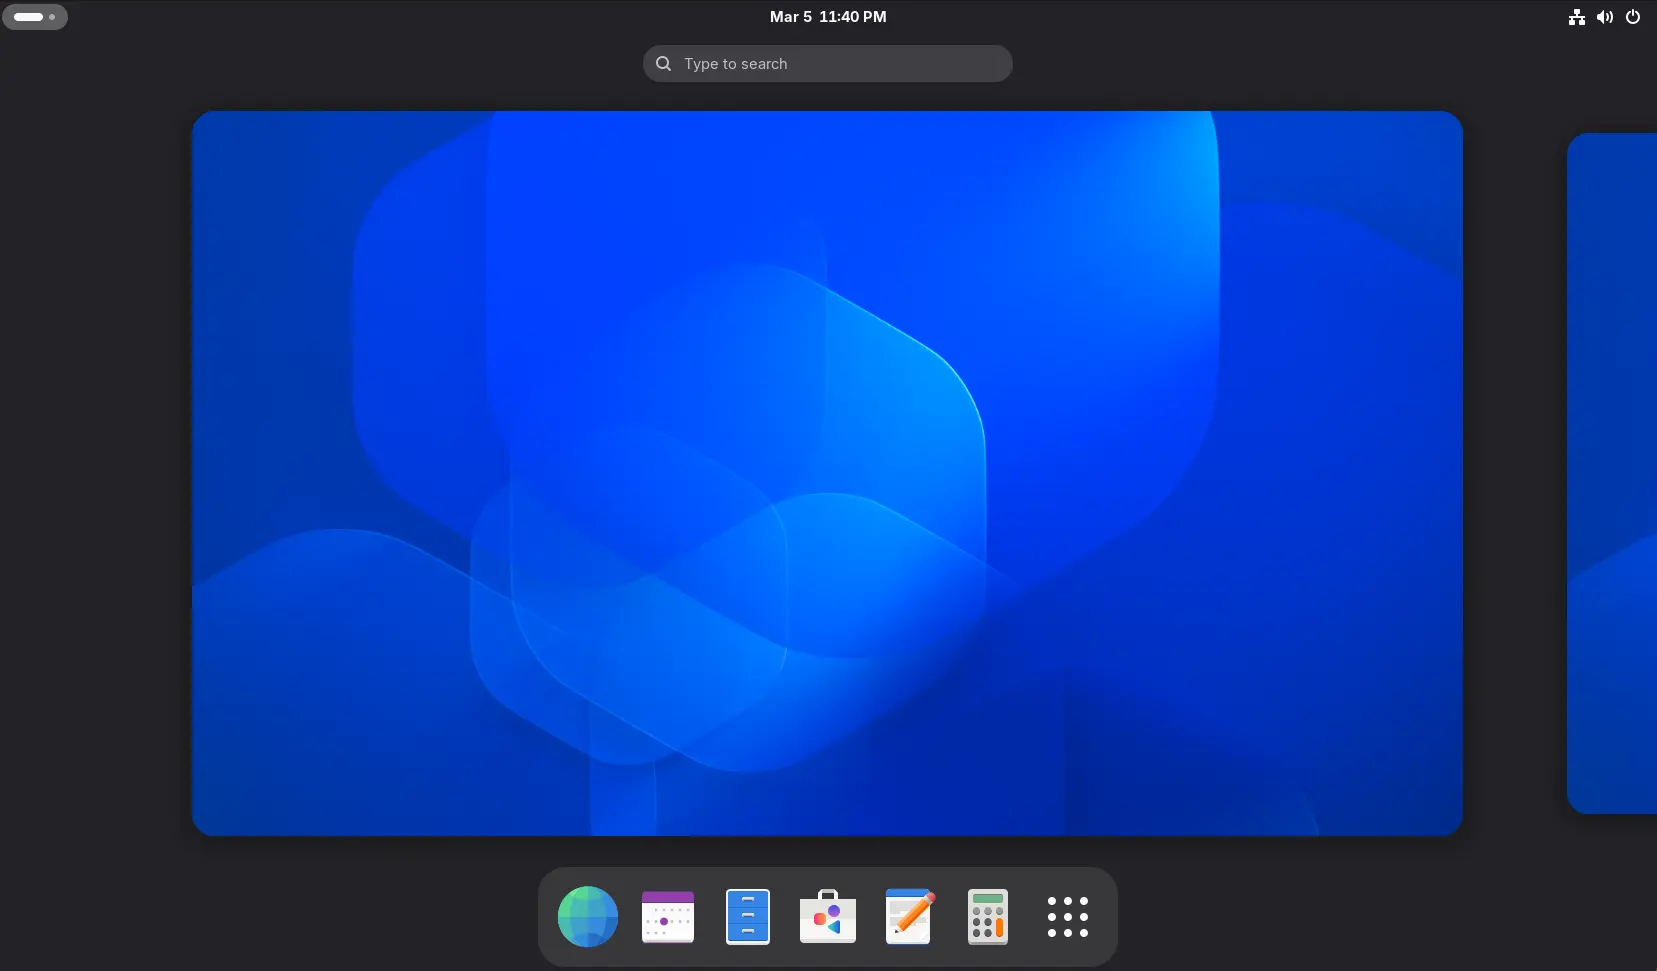Show all applications grid
Image resolution: width=1657 pixels, height=971 pixels.
1067,916
